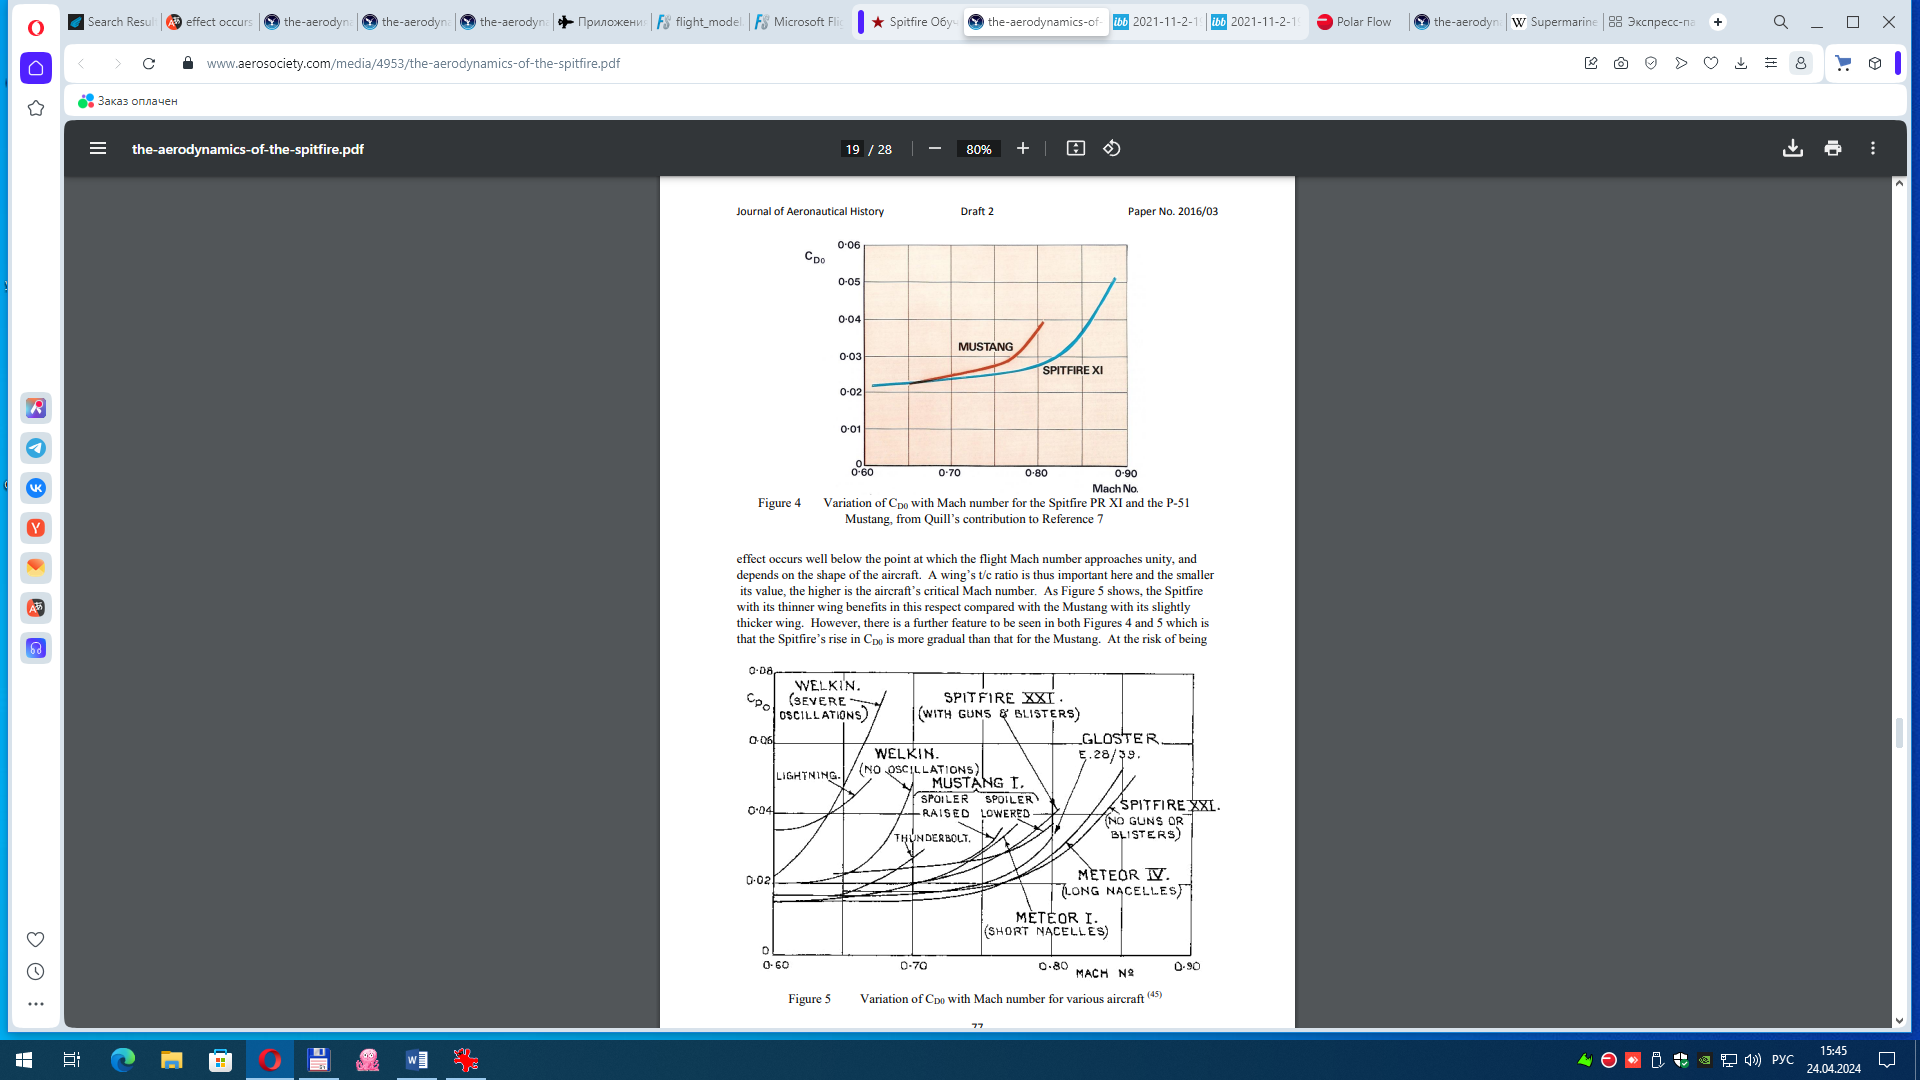Open Word from the taskbar
This screenshot has width=1920, height=1080.
pos(417,1060)
